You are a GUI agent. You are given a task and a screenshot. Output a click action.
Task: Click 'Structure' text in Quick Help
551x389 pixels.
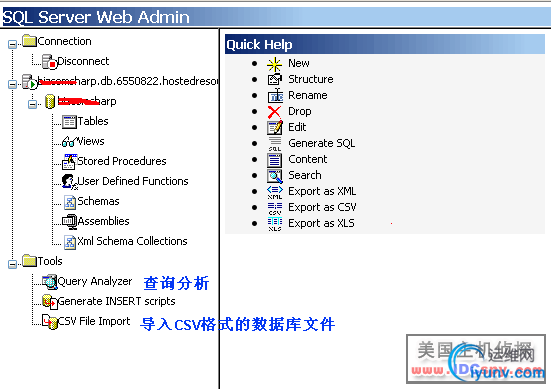click(x=311, y=79)
